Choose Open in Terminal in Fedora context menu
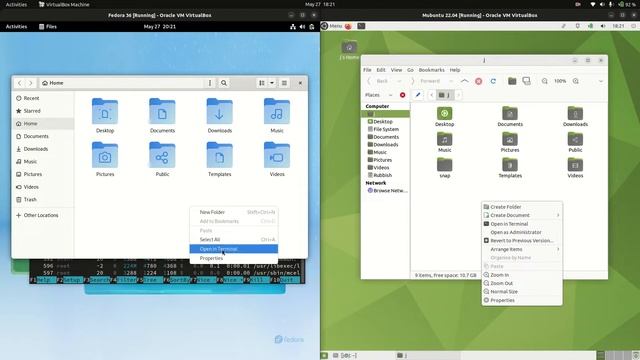640x360 pixels. [x=234, y=249]
